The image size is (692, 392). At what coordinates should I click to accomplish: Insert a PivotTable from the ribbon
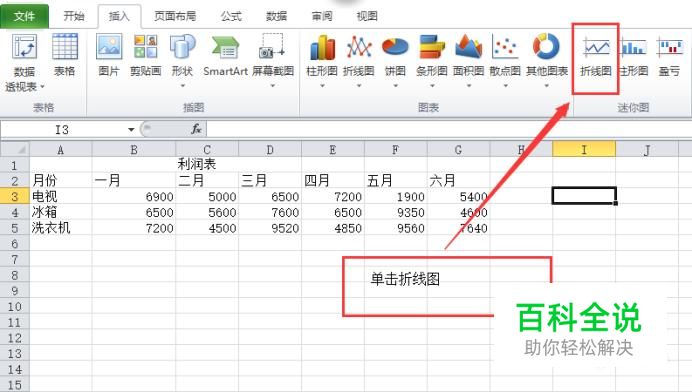pyautogui.click(x=24, y=63)
